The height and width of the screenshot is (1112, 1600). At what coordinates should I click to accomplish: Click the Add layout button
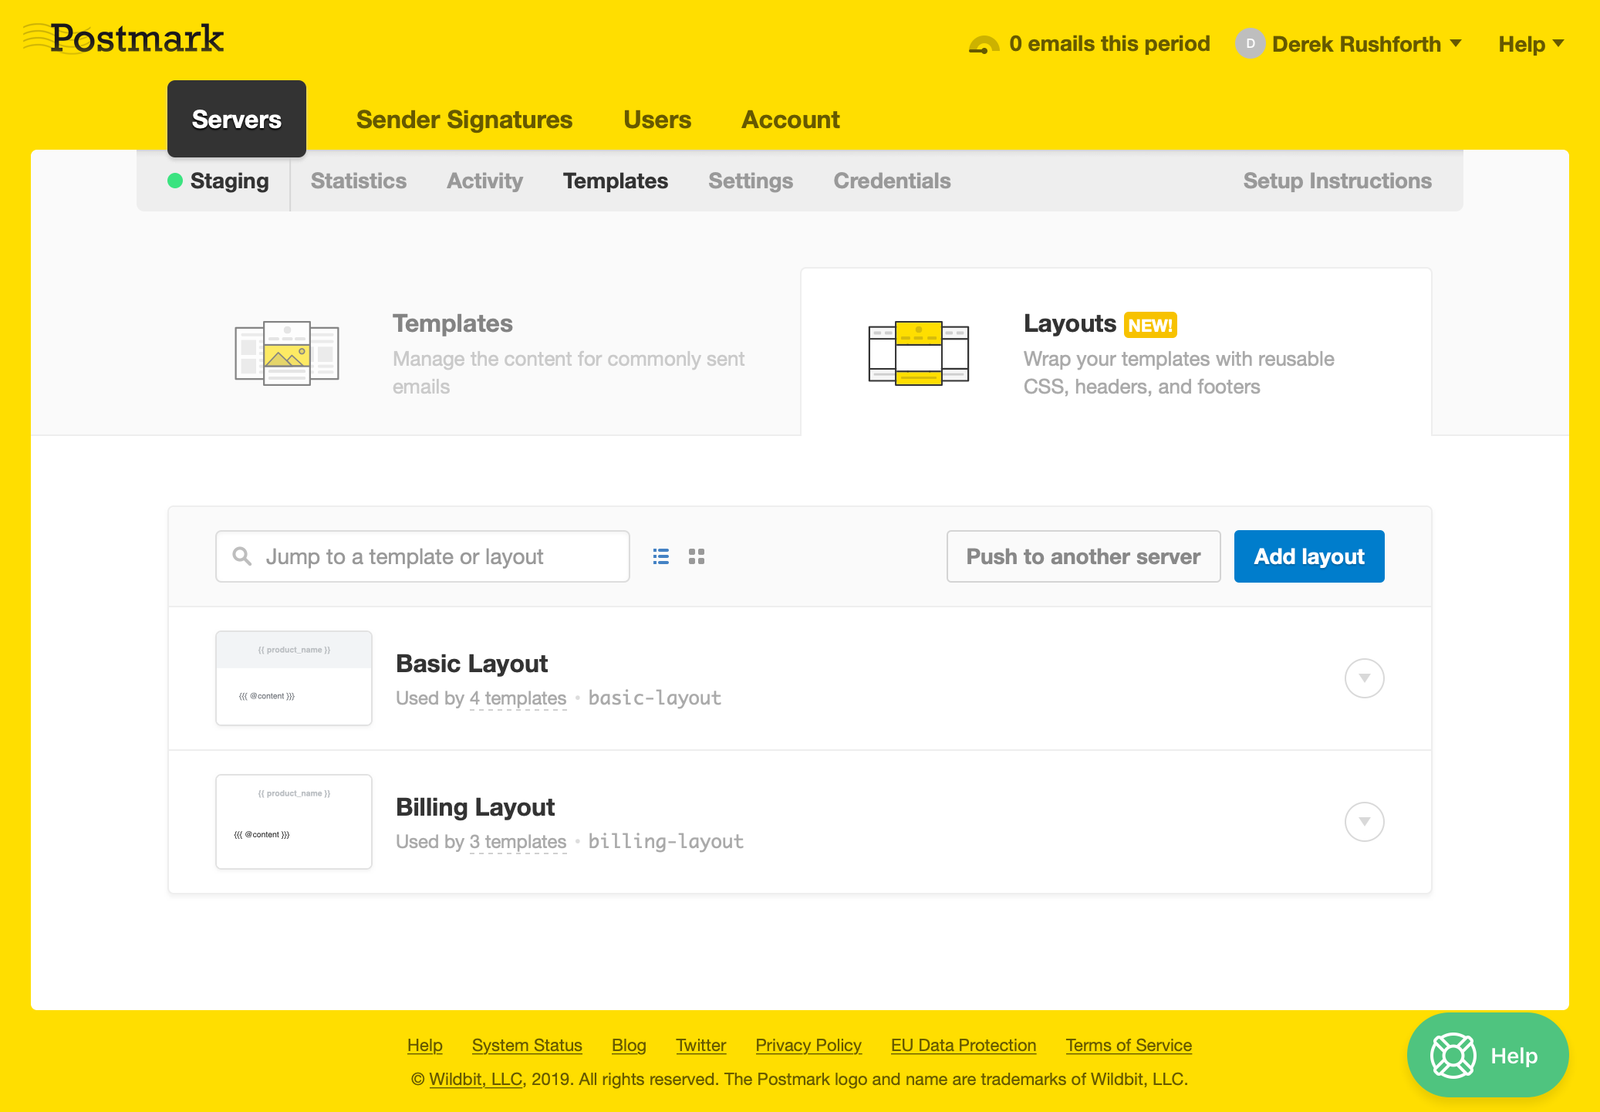pyautogui.click(x=1309, y=556)
